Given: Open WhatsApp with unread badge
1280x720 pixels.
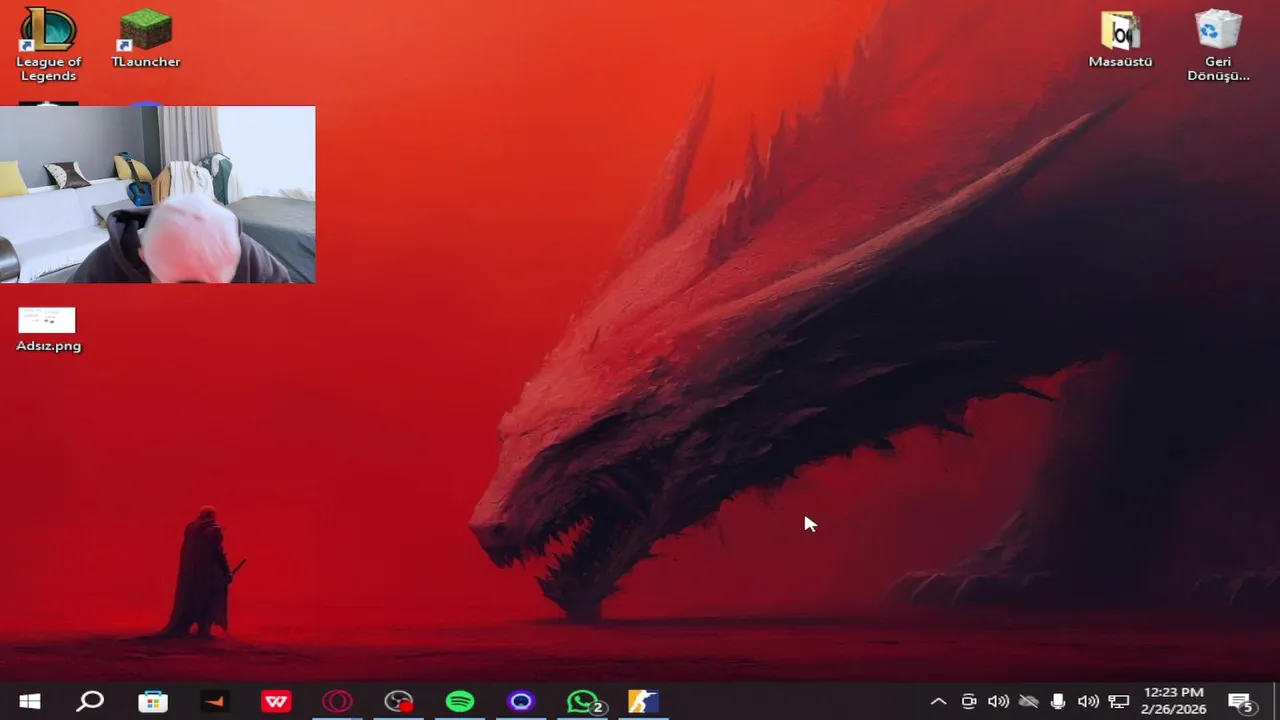Looking at the screenshot, I should pyautogui.click(x=583, y=702).
